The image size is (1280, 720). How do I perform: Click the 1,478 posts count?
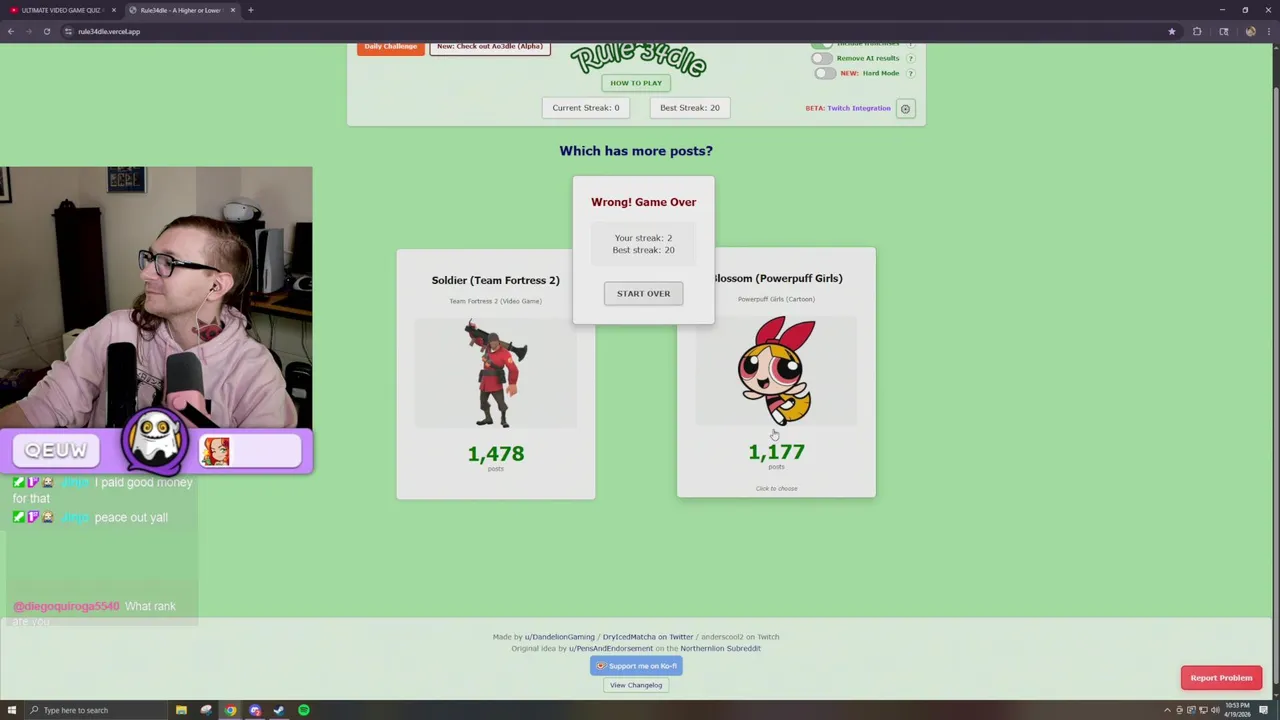(x=496, y=454)
